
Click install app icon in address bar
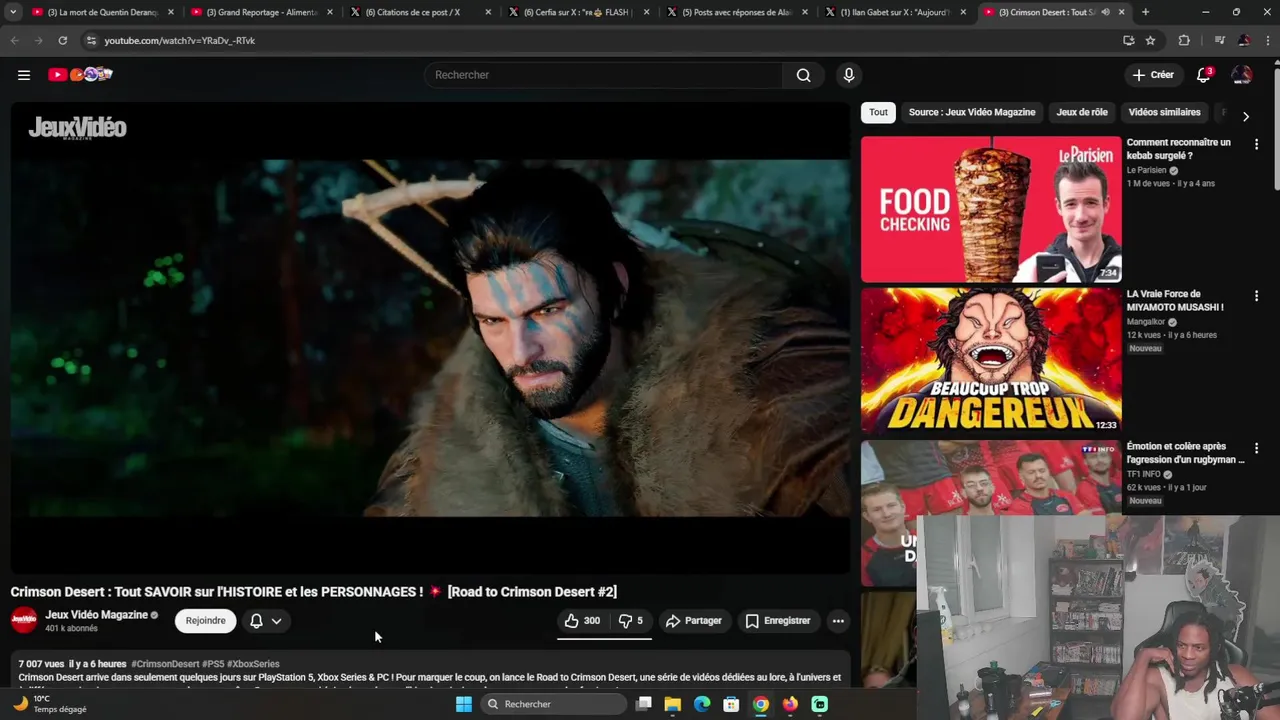1128,40
